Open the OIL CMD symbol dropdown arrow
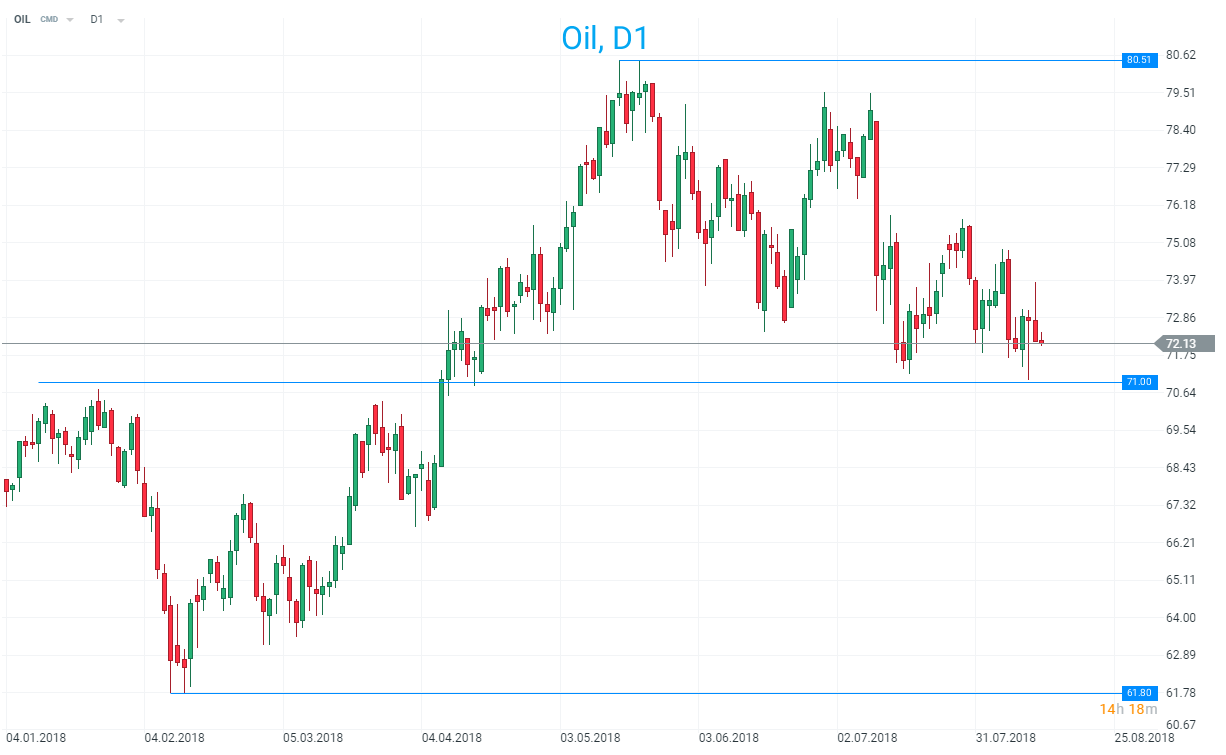 (x=70, y=19)
